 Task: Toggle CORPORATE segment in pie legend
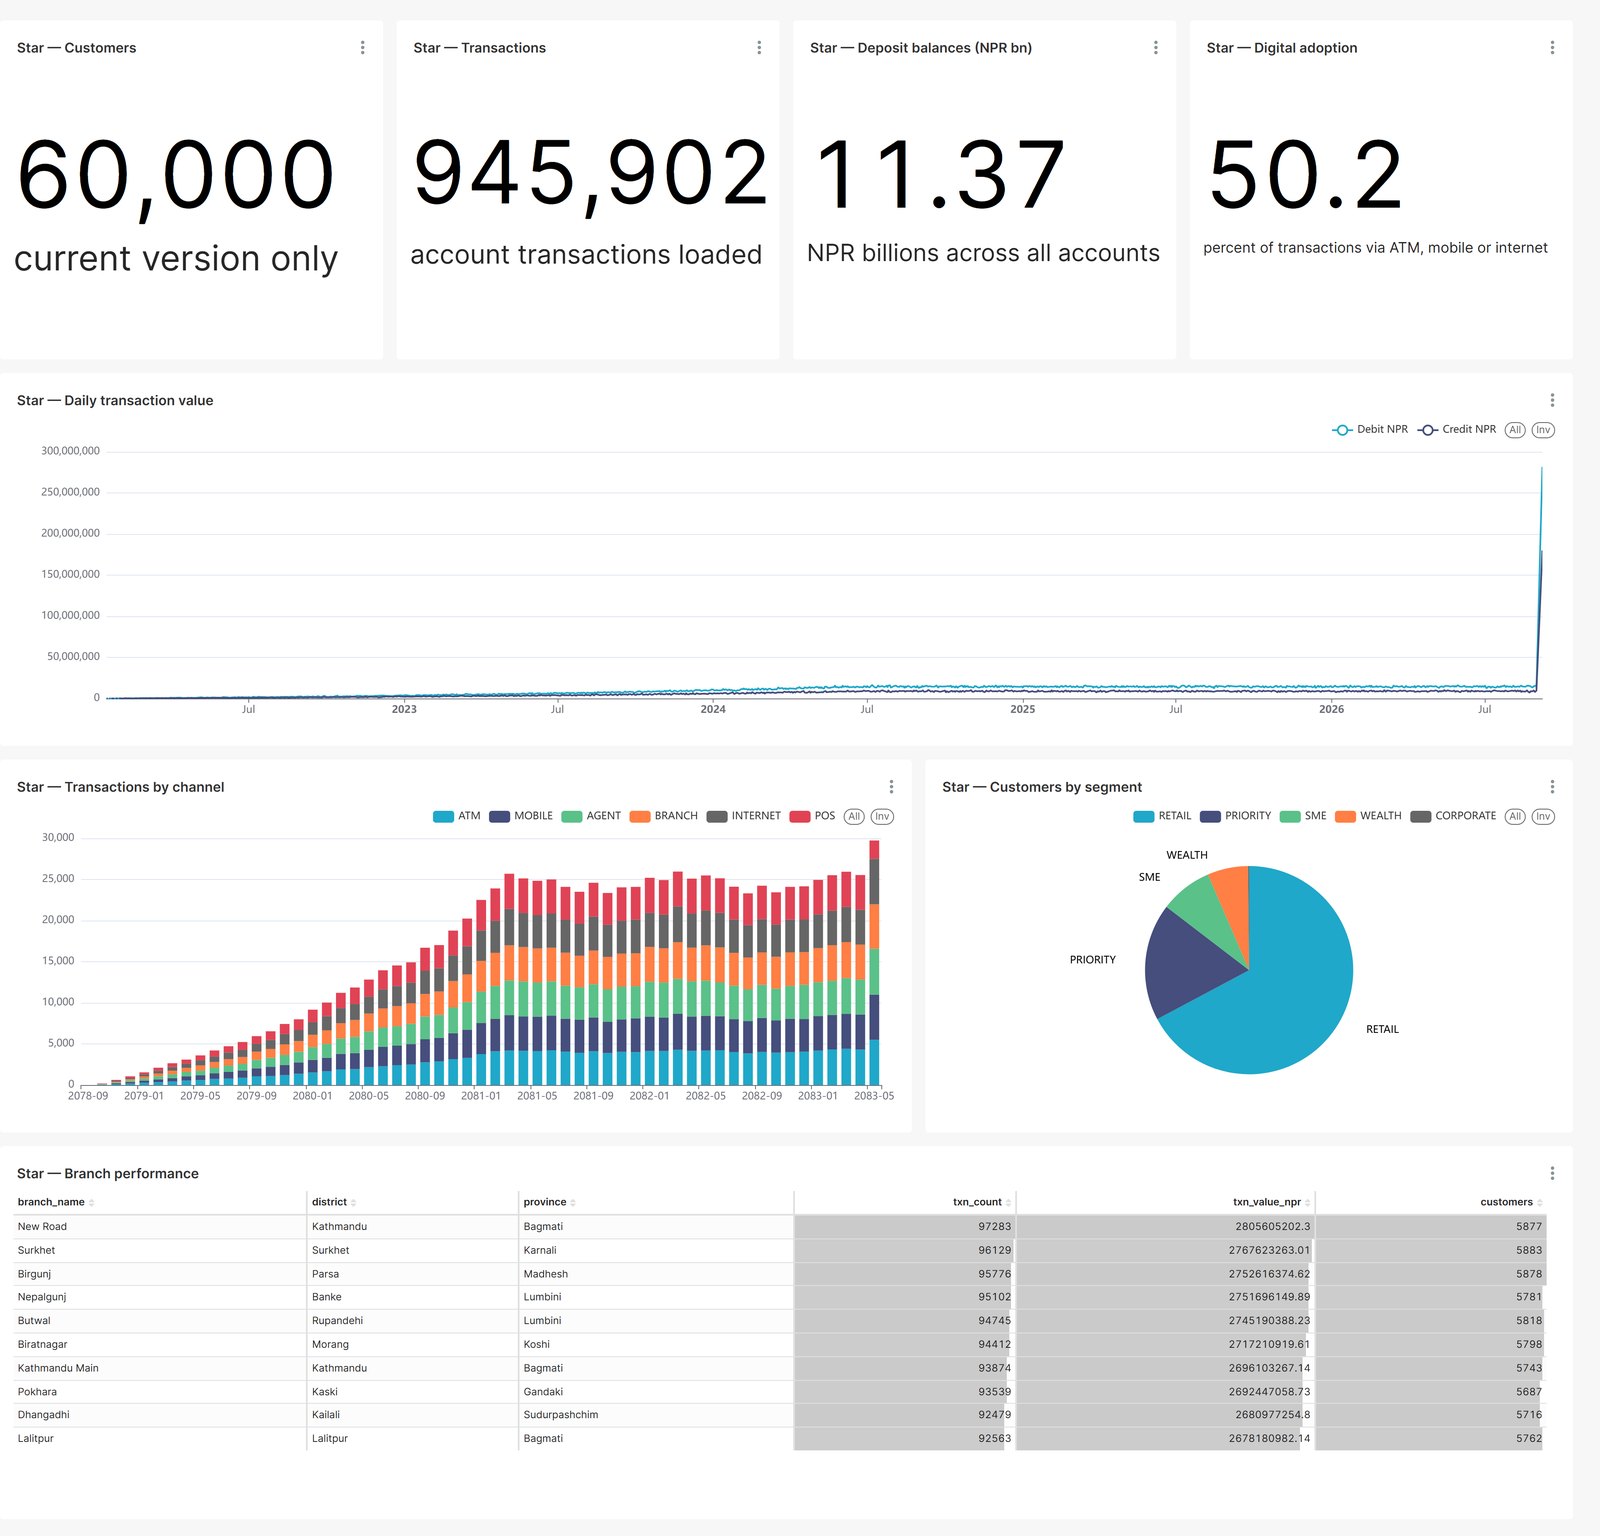[x=1453, y=816]
